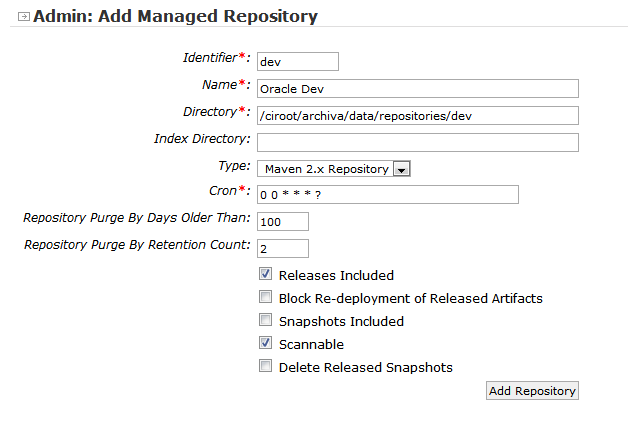Screen dimensions: 628x434
Task: Enable Block Re-deployment of Released Artifacts
Action: [x=266, y=297]
